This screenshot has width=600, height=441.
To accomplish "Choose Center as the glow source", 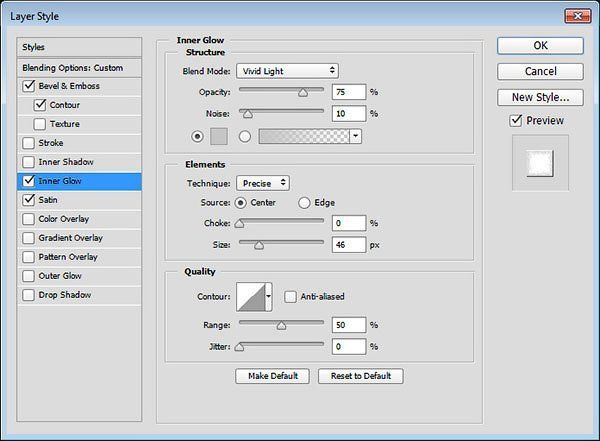I will click(x=240, y=203).
